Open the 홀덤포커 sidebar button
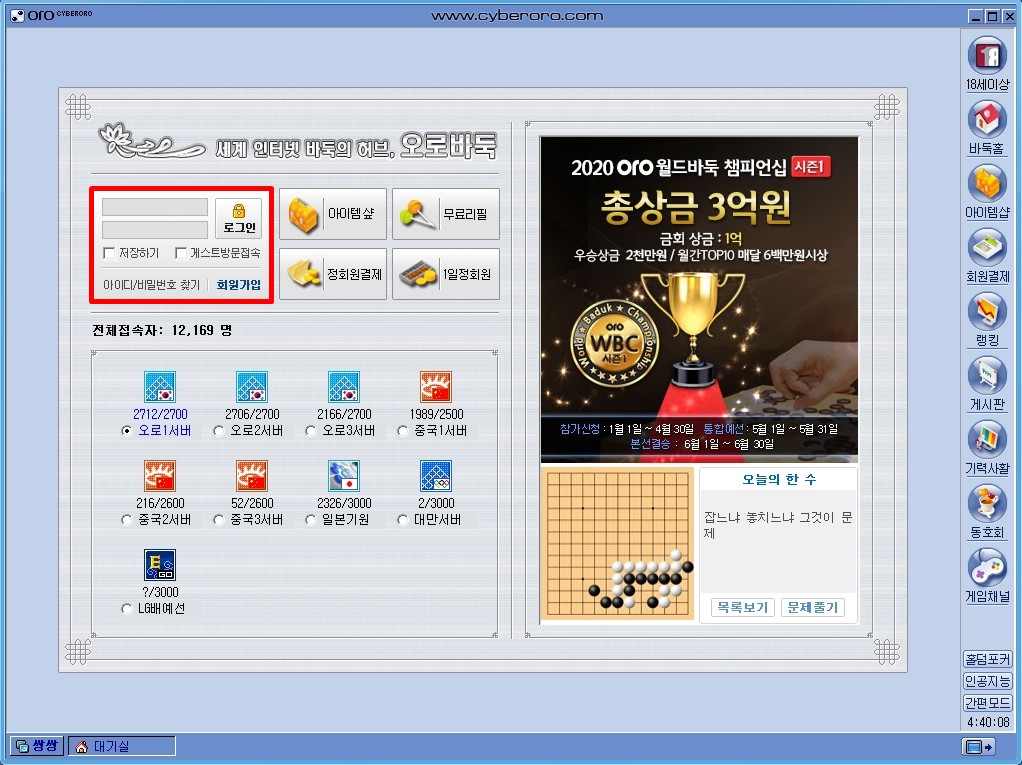The image size is (1022, 765). pyautogui.click(x=987, y=659)
